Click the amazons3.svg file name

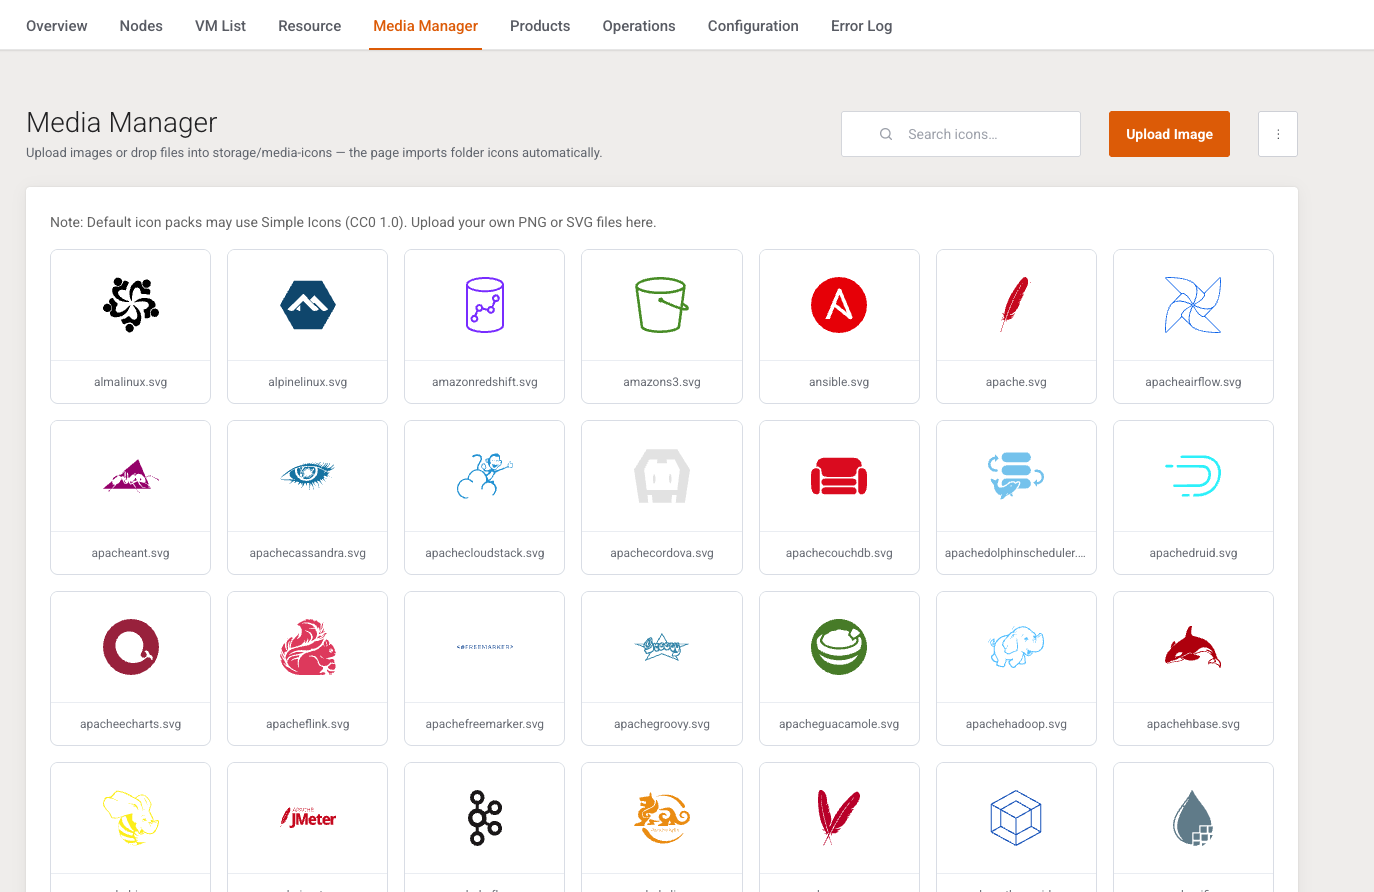tap(662, 382)
